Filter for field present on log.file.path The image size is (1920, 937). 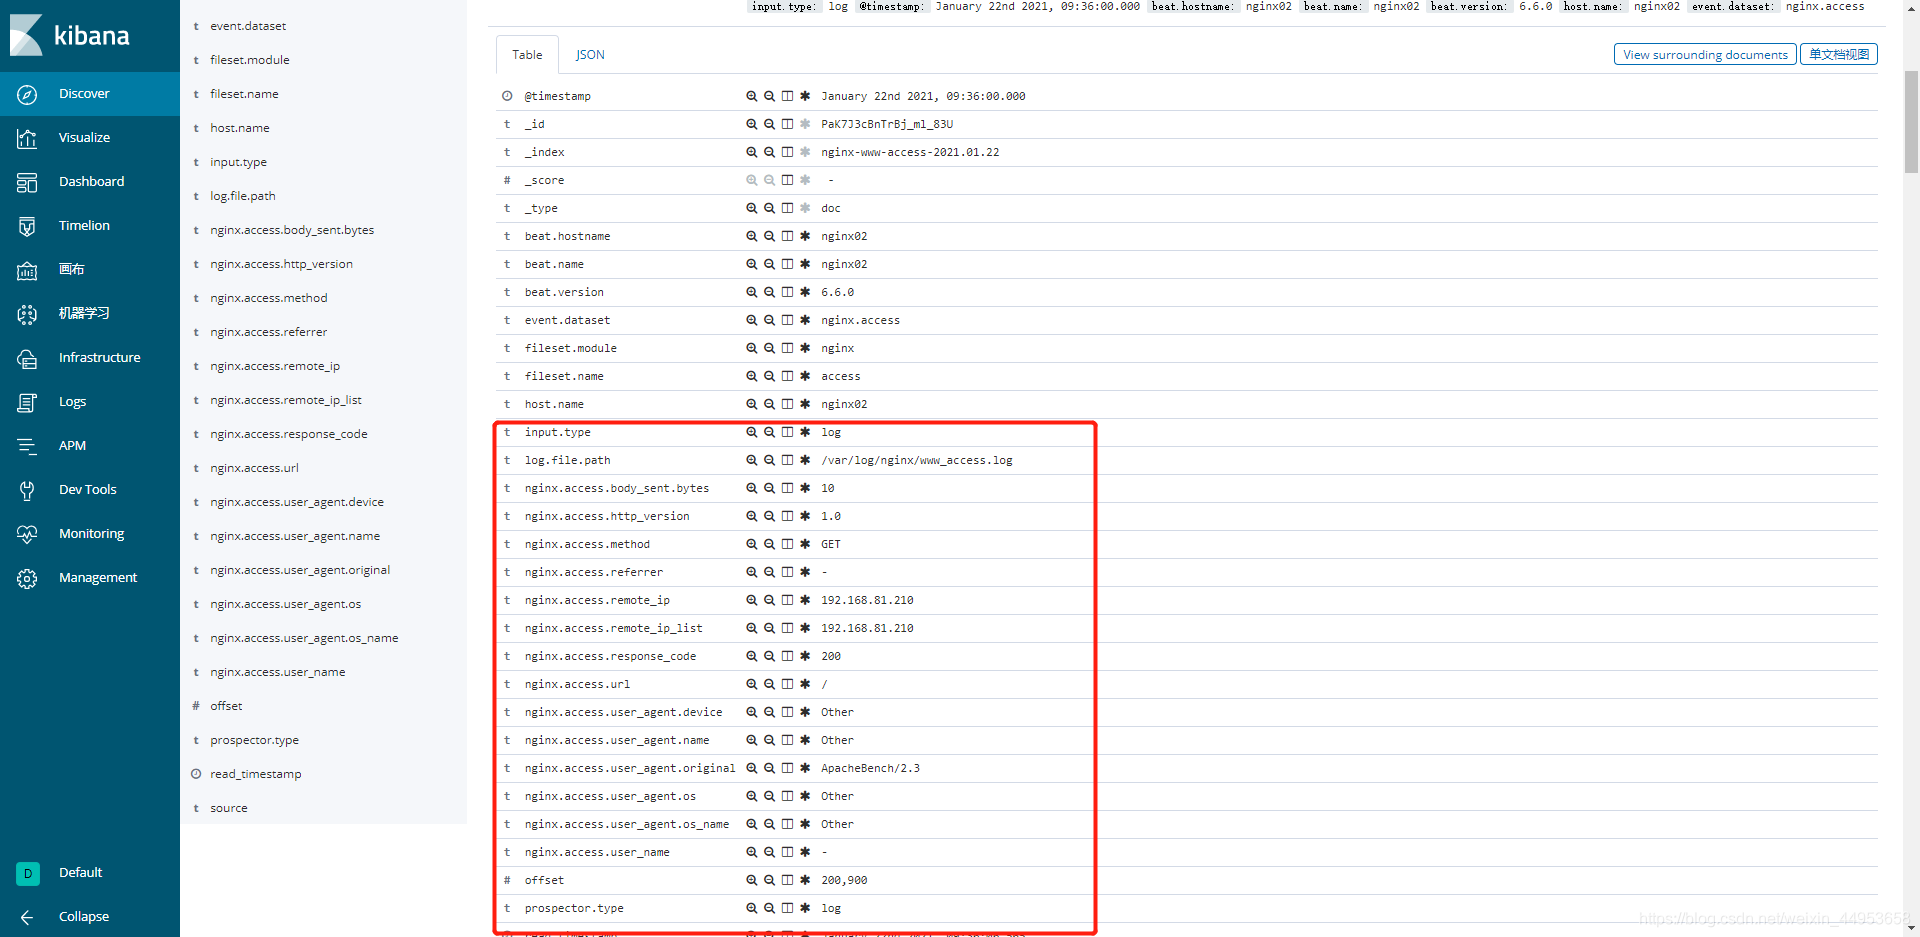click(805, 460)
